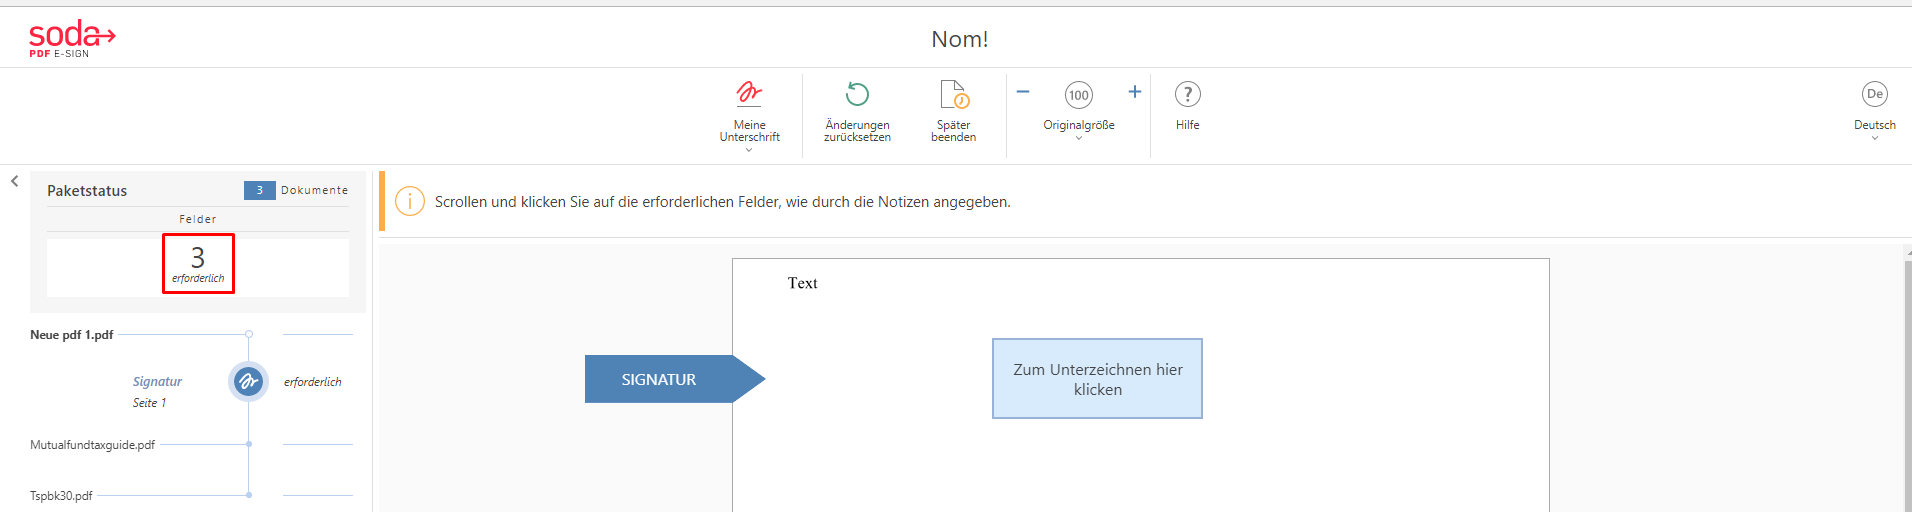Open the Meine Unterschrift signature icon
The width and height of the screenshot is (1912, 512).
(x=749, y=94)
